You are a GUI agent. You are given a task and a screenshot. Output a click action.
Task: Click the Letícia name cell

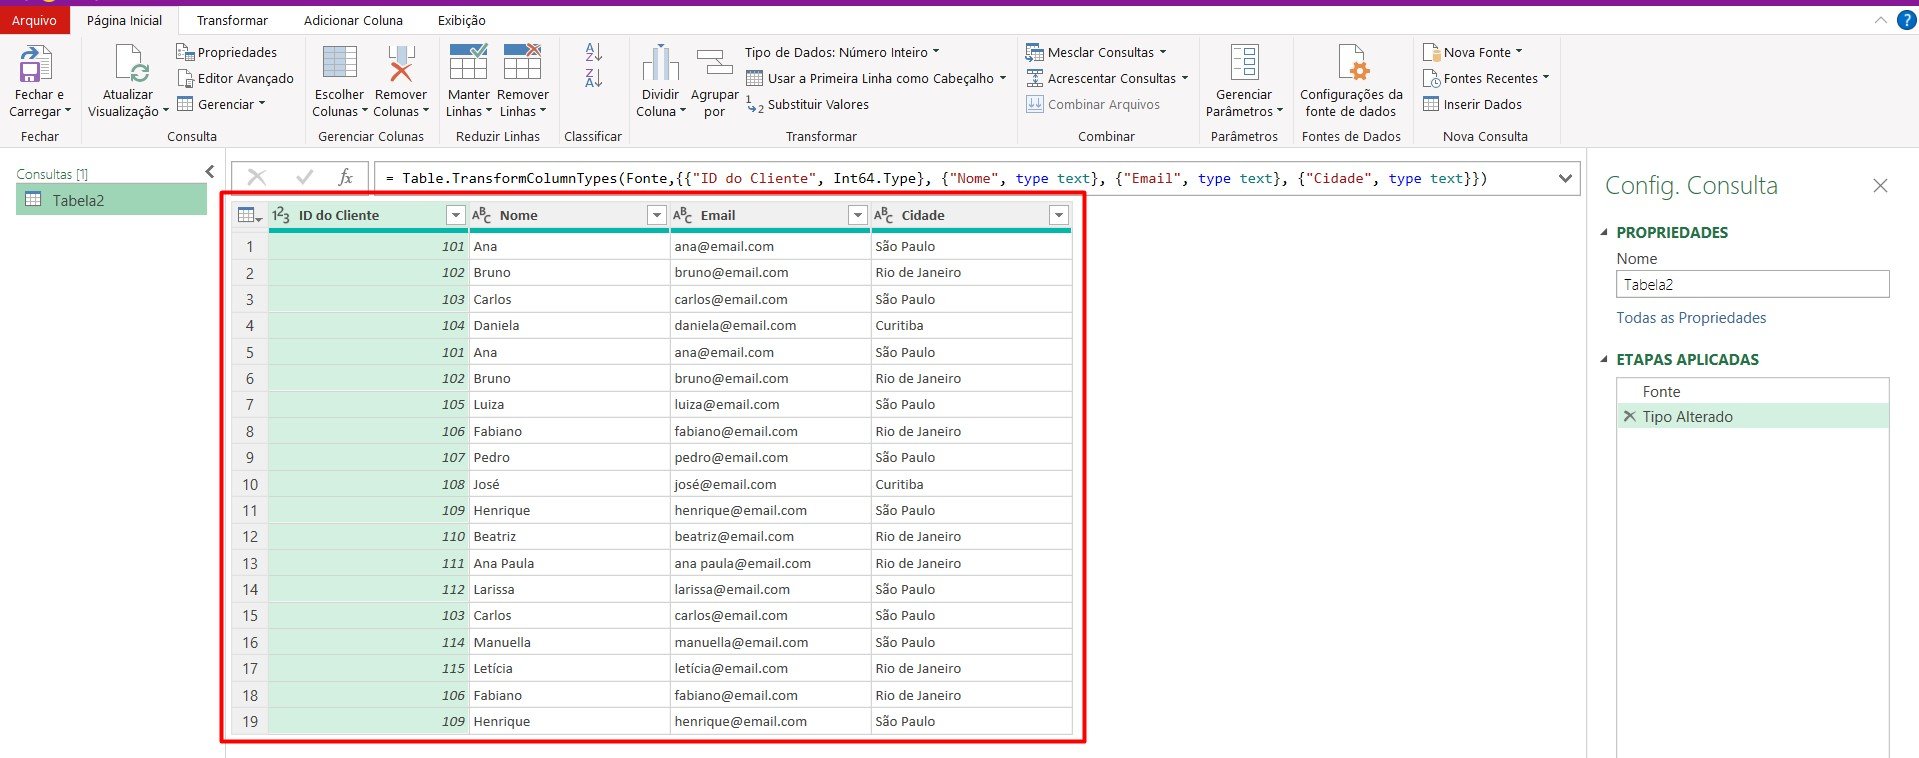569,668
